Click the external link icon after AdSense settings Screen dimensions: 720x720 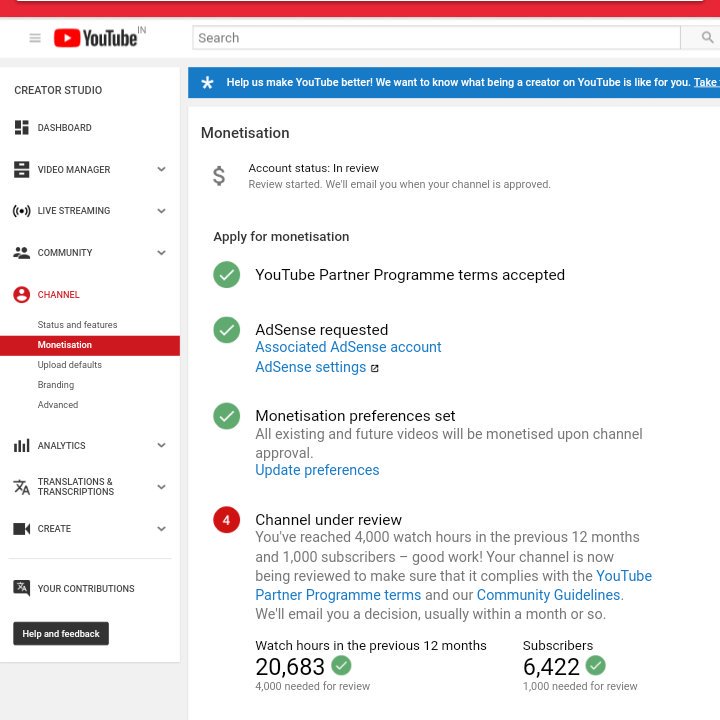click(375, 368)
